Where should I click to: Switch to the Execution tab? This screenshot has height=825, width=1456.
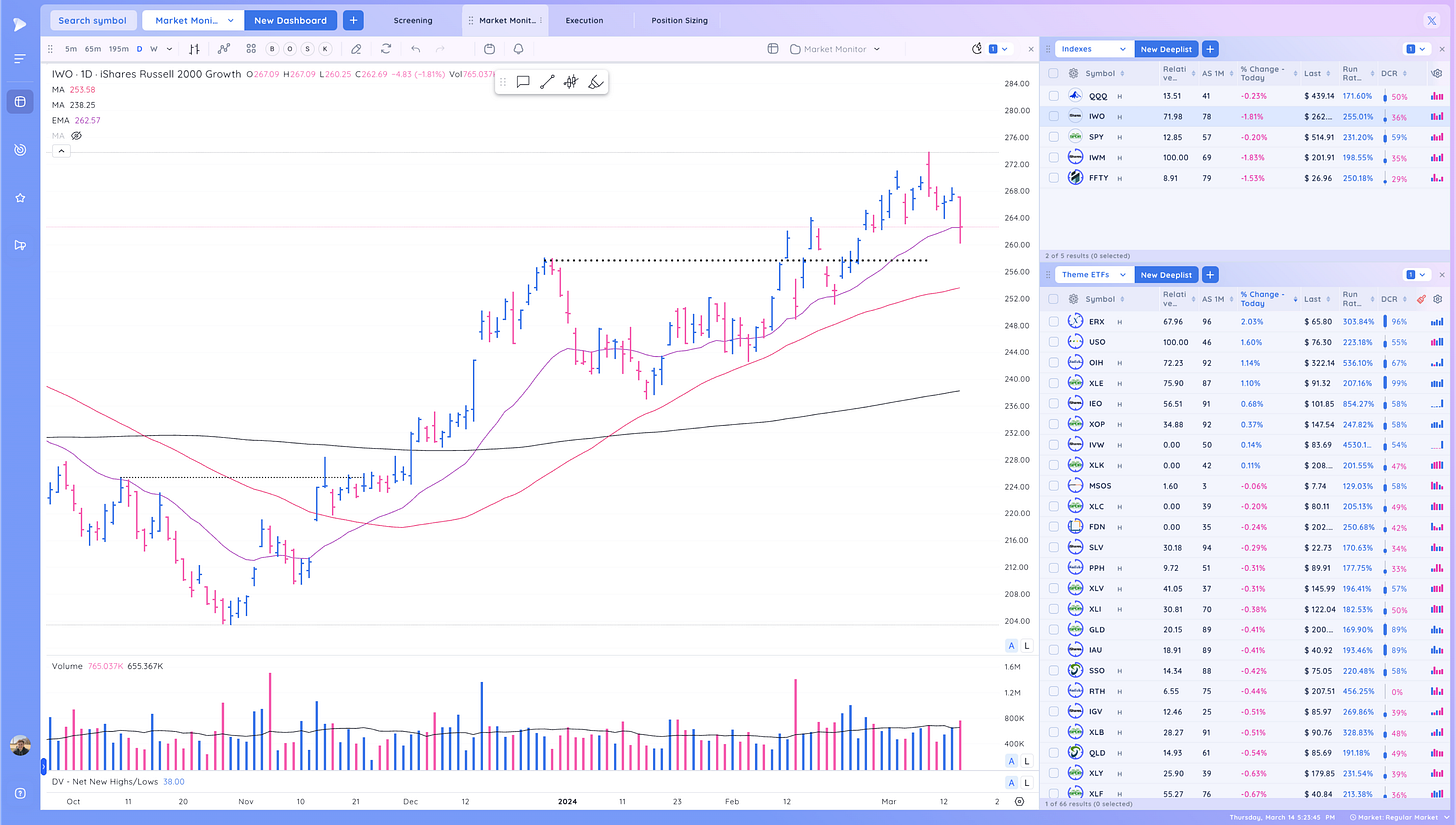pos(584,20)
